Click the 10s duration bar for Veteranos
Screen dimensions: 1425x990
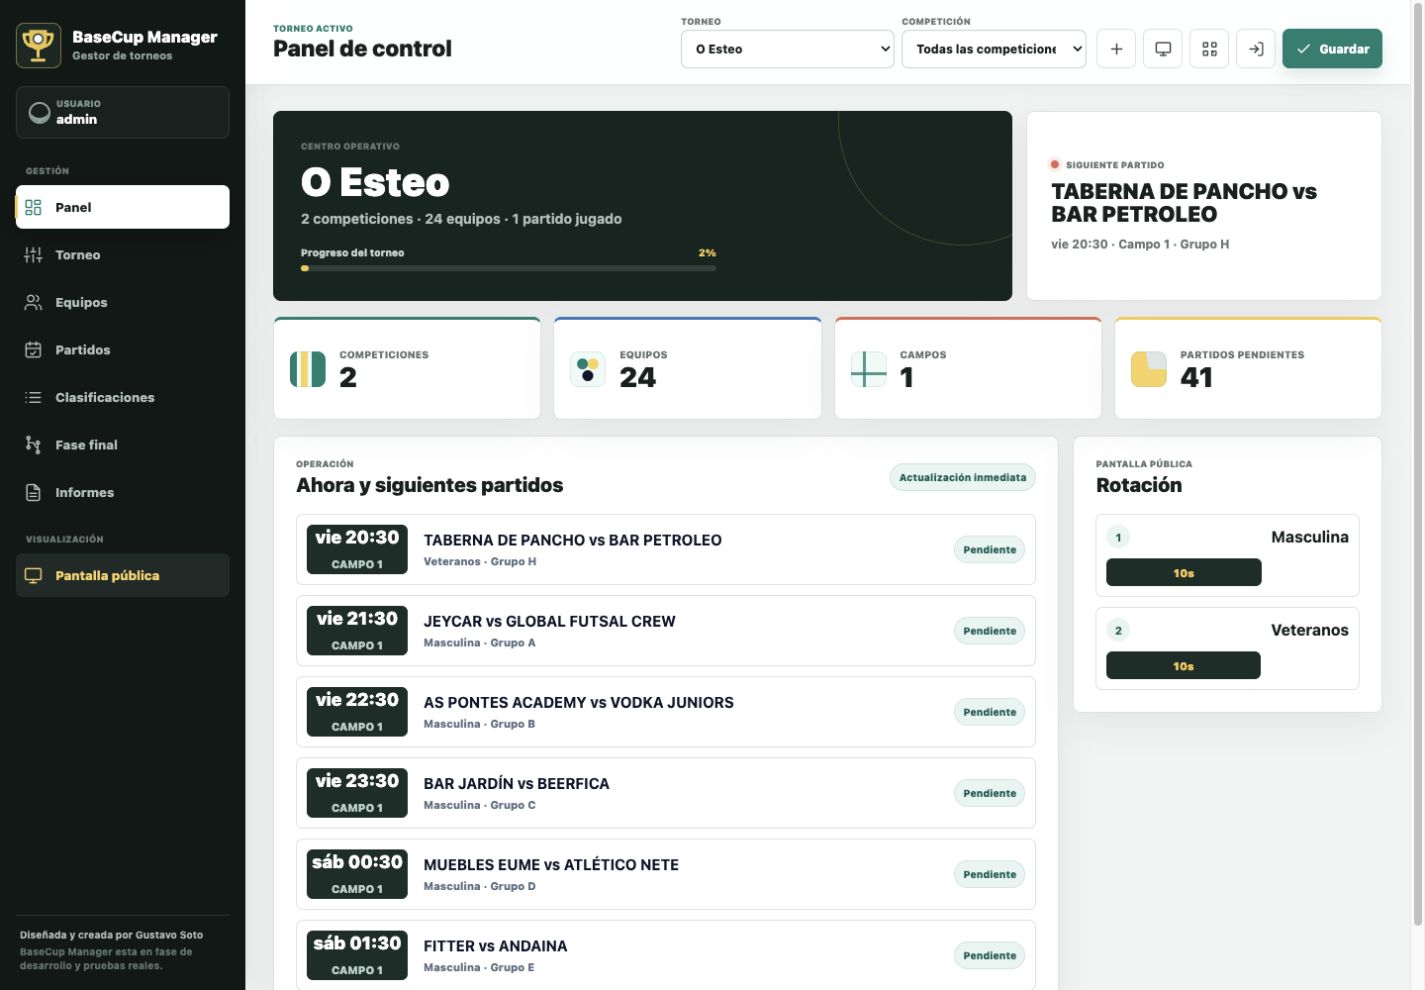click(1184, 666)
